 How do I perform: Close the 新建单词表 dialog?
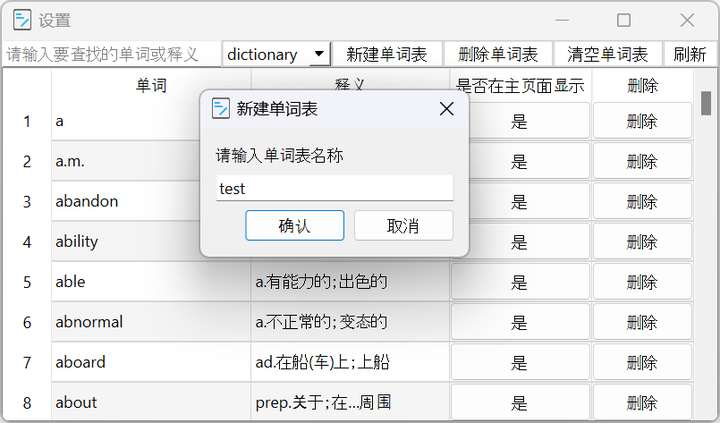pyautogui.click(x=447, y=109)
